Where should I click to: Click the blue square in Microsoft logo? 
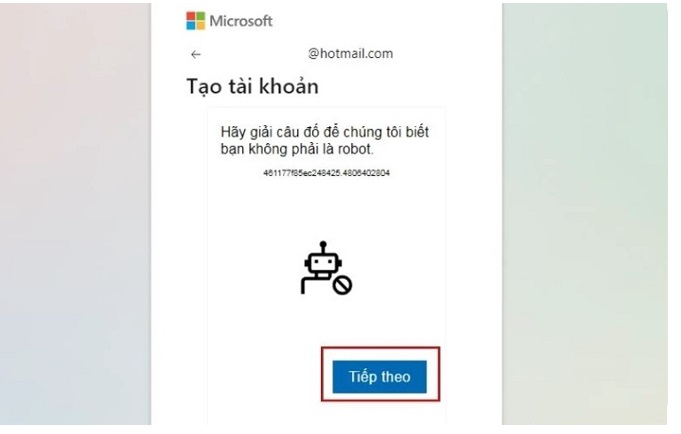pyautogui.click(x=191, y=25)
